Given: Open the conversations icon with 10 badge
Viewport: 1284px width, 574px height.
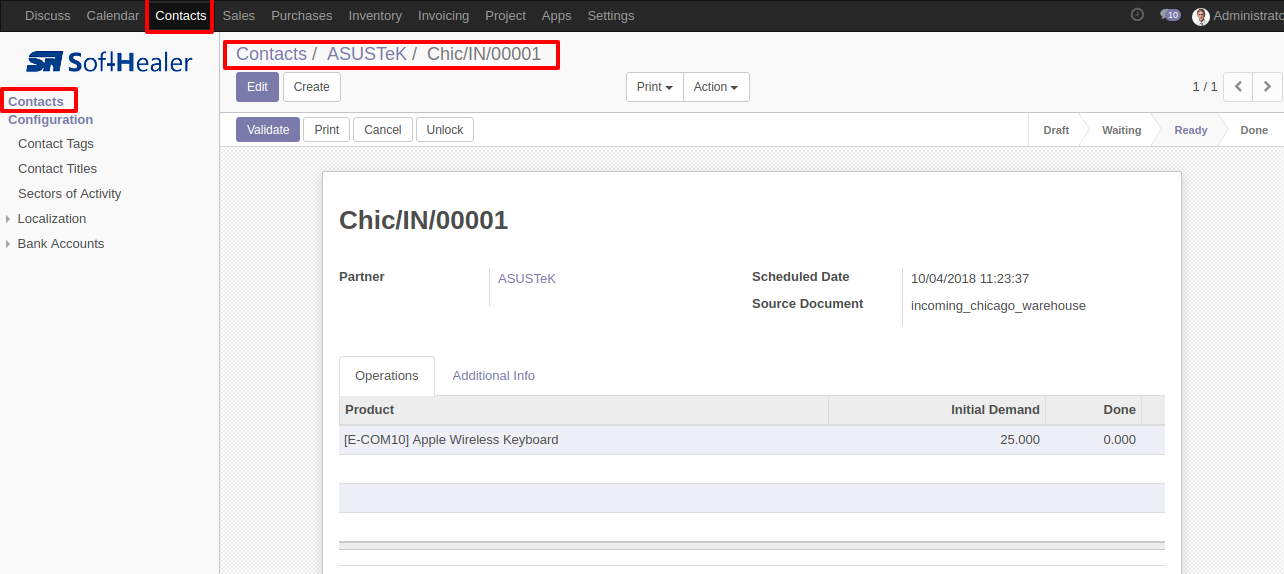Looking at the screenshot, I should 1170,15.
